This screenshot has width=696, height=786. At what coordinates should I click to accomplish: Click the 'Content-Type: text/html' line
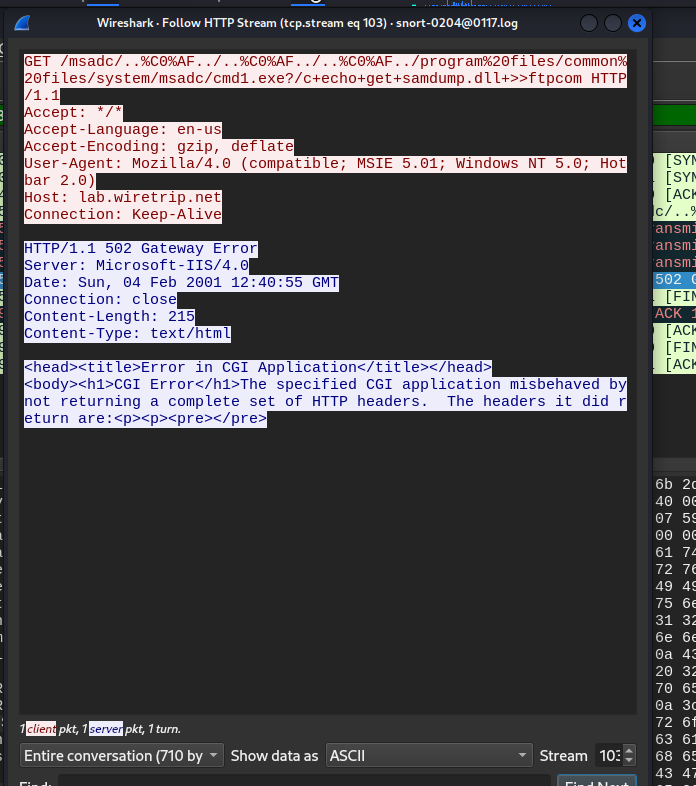127,334
